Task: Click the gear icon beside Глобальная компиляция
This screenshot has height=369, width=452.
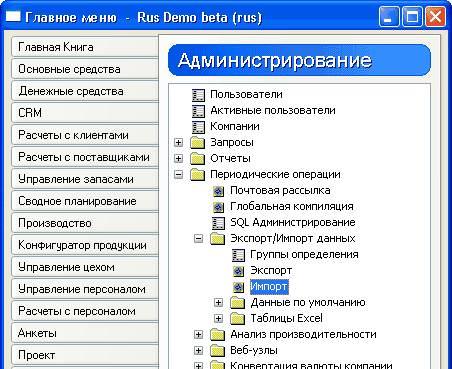Action: 218,207
